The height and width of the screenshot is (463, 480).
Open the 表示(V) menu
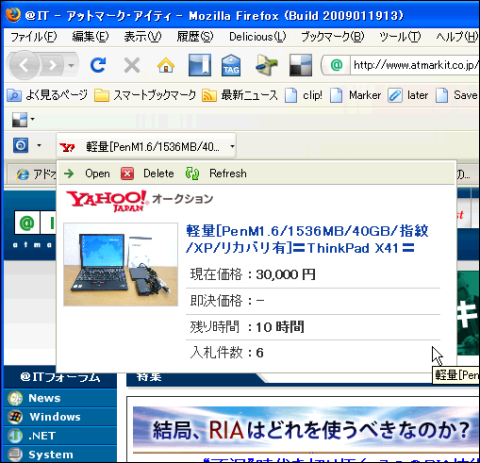tap(143, 36)
